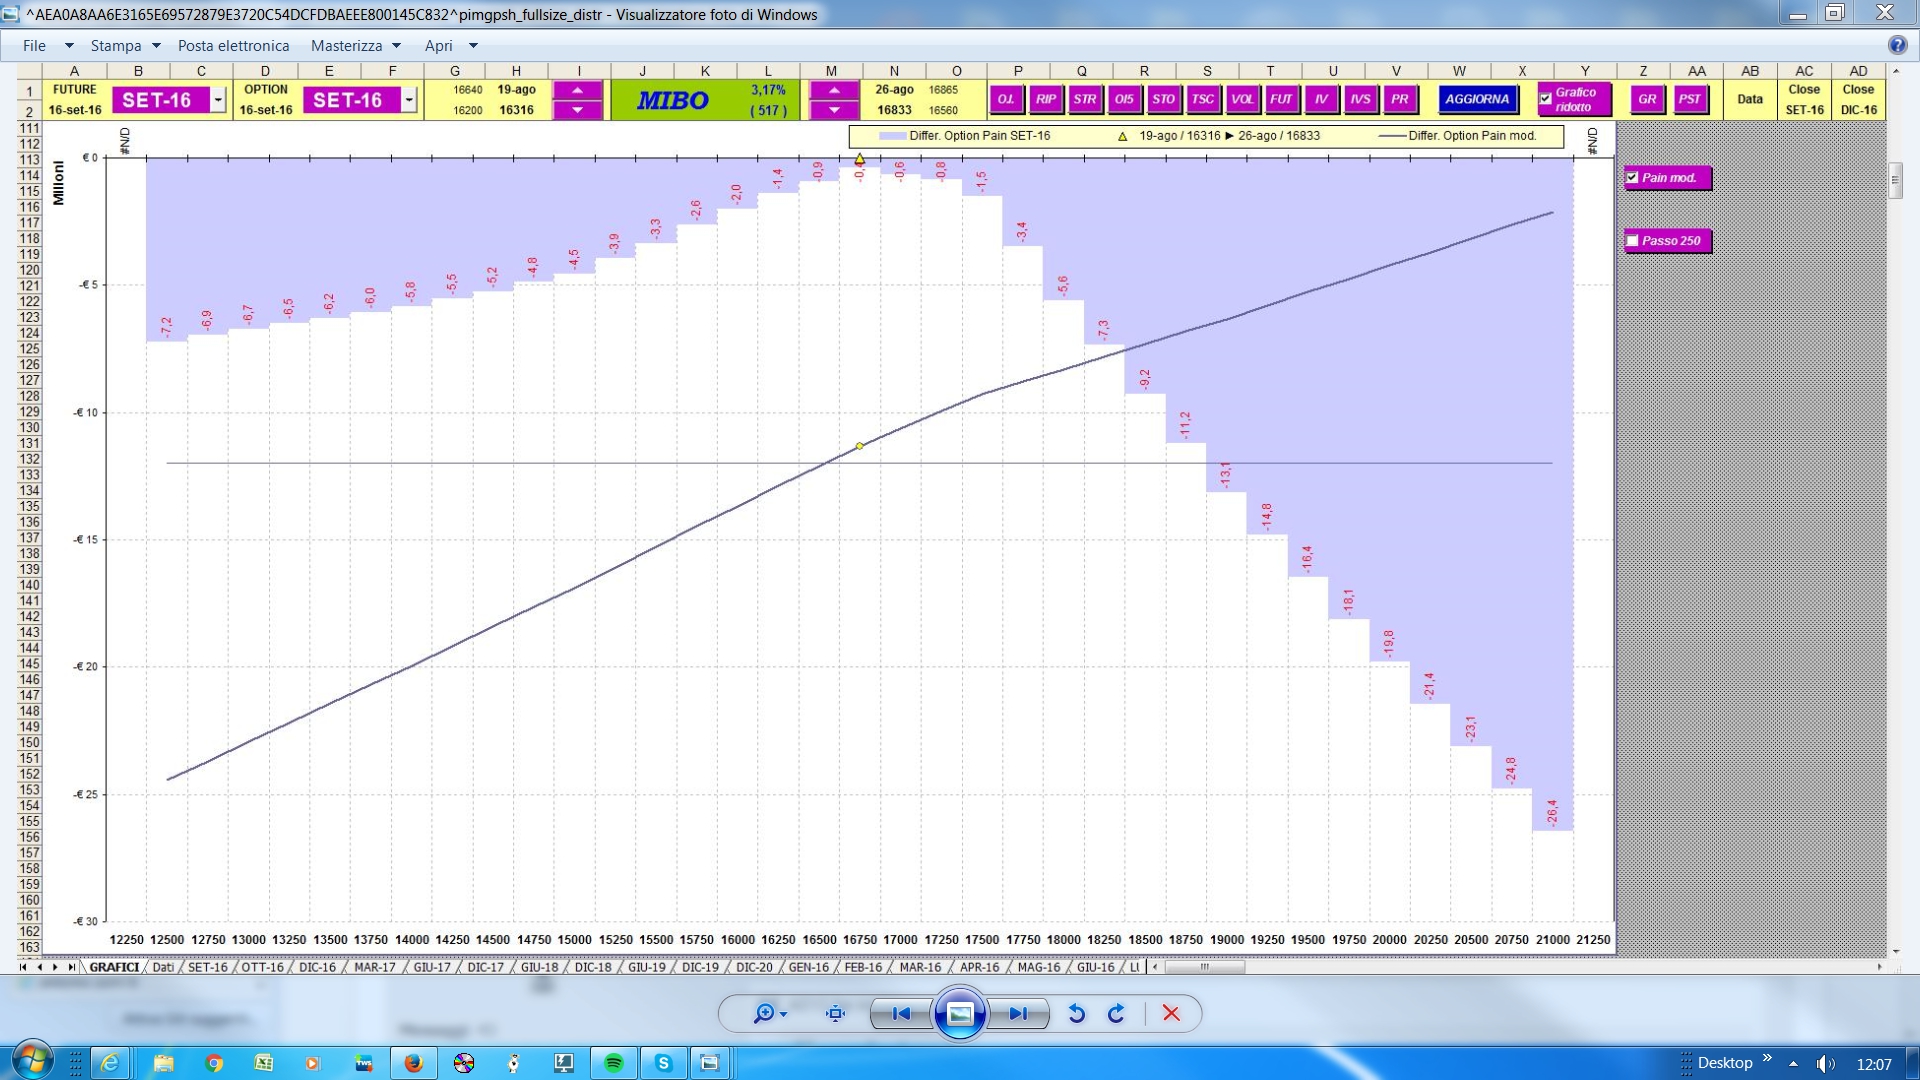Open Windows Explorer folder in taskbar
Screen dimensions: 1920x1080
pos(163,1063)
